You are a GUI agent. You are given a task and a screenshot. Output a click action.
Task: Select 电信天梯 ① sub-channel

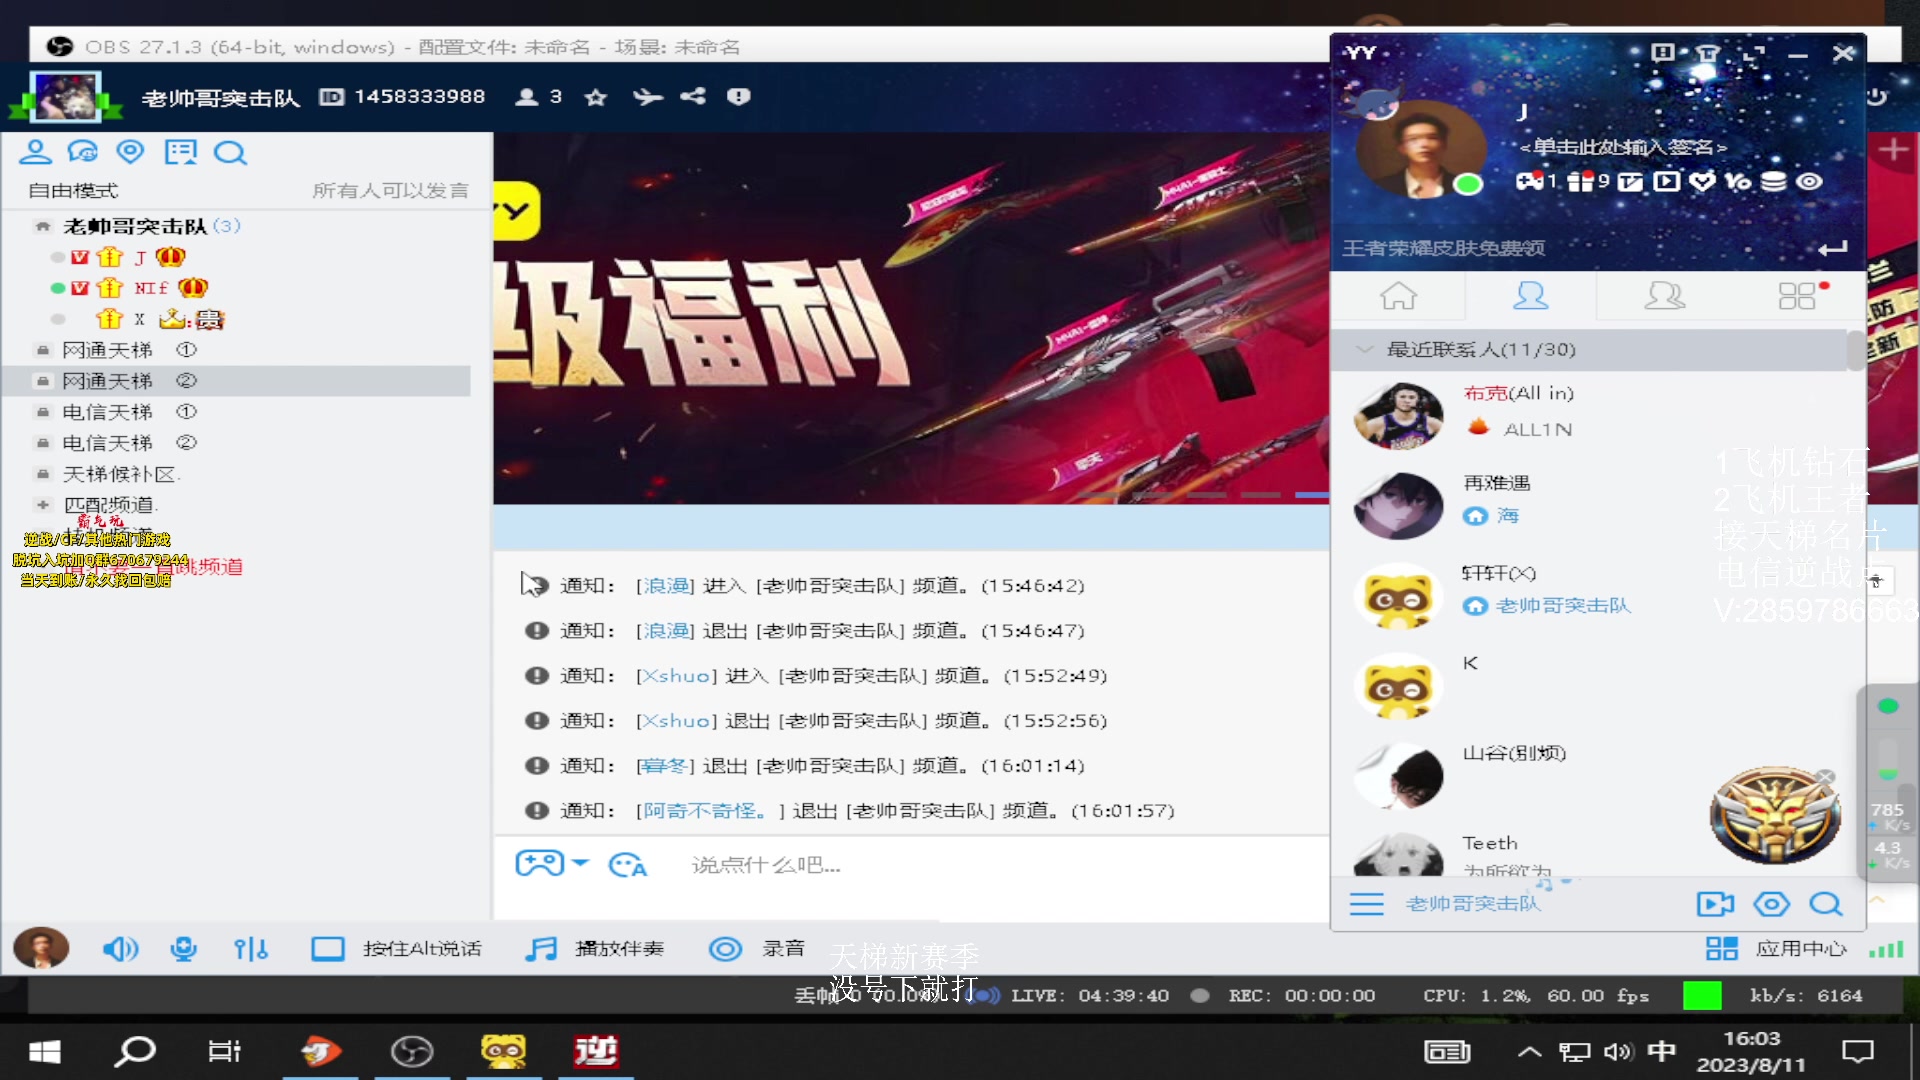[x=236, y=412]
